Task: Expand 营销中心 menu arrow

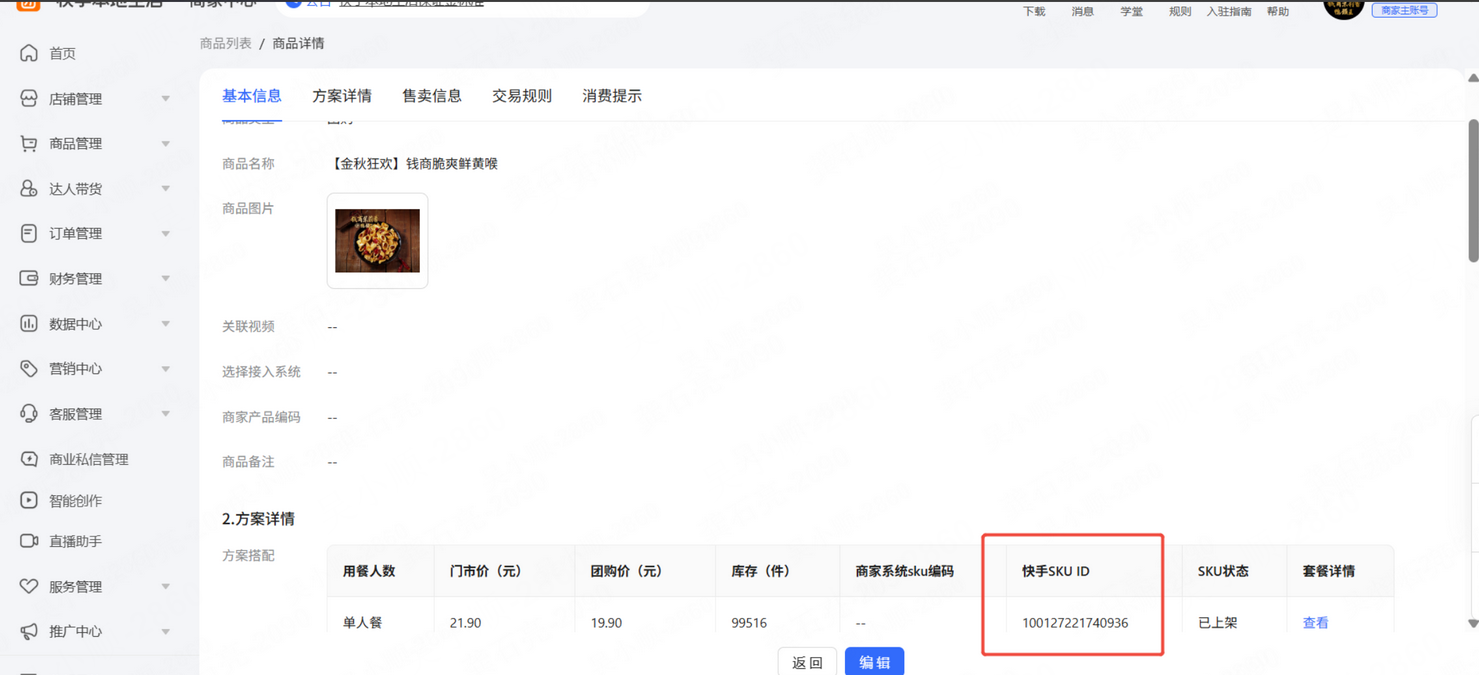Action: [166, 369]
